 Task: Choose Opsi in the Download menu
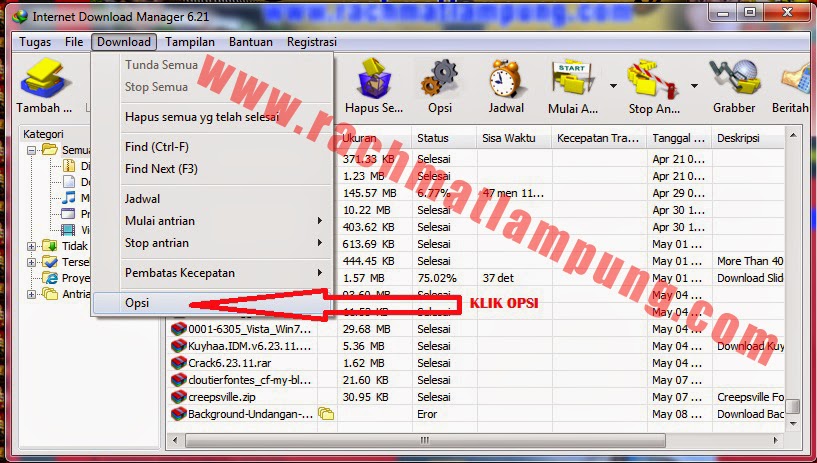[212, 303]
